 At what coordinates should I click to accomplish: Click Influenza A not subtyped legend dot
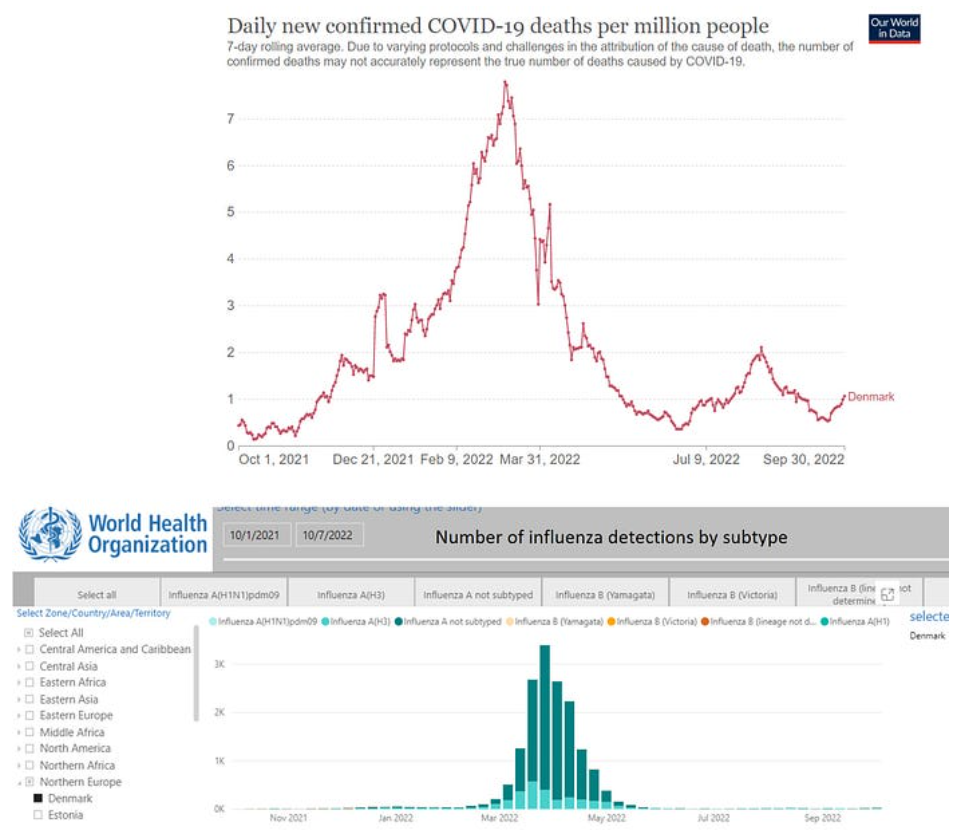(x=397, y=622)
